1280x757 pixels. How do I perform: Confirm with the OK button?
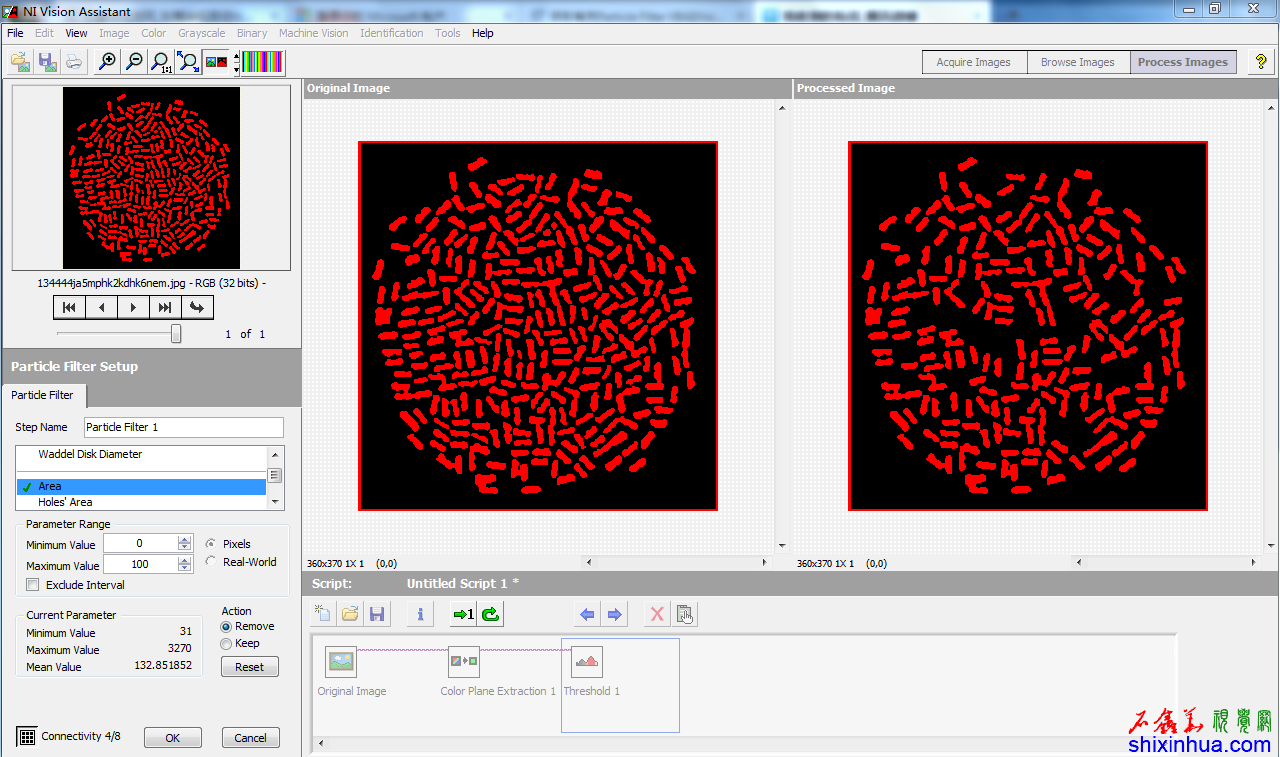click(x=173, y=738)
